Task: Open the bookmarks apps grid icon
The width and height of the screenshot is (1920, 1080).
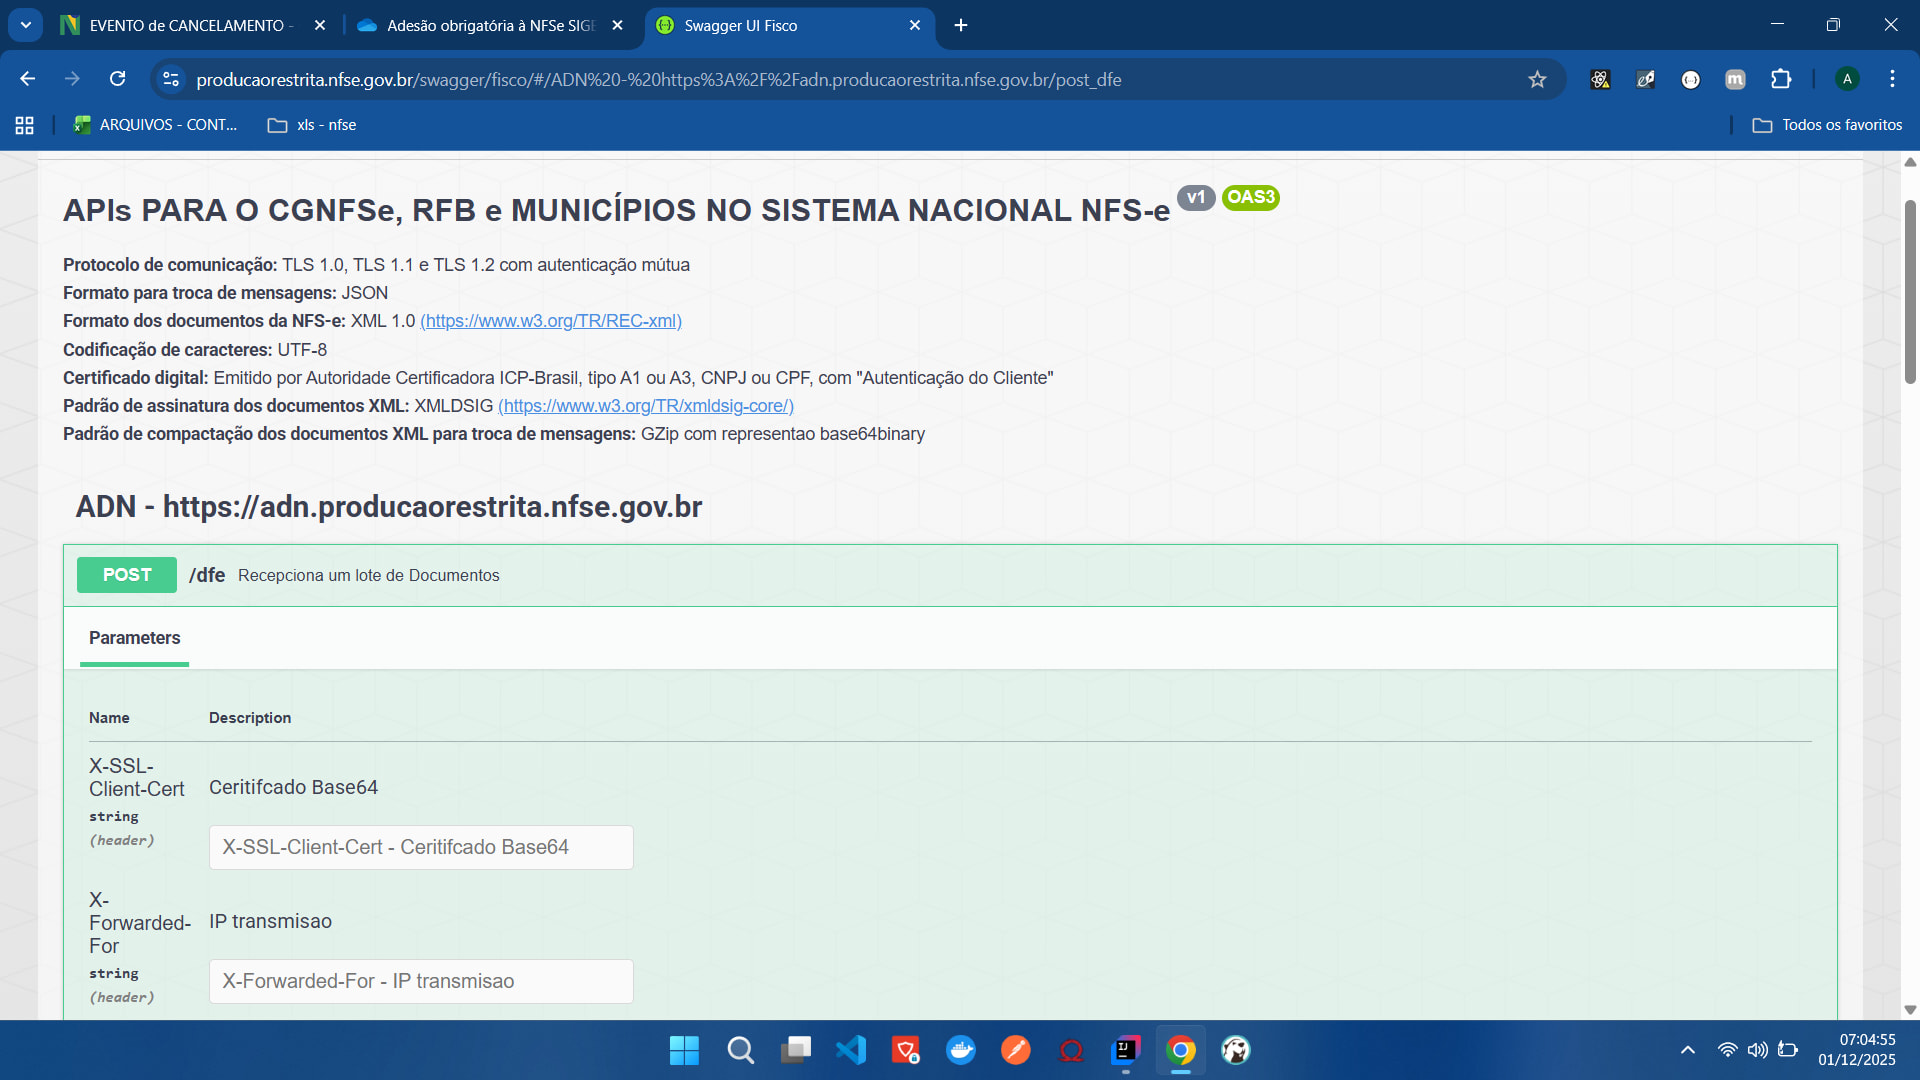Action: point(25,125)
